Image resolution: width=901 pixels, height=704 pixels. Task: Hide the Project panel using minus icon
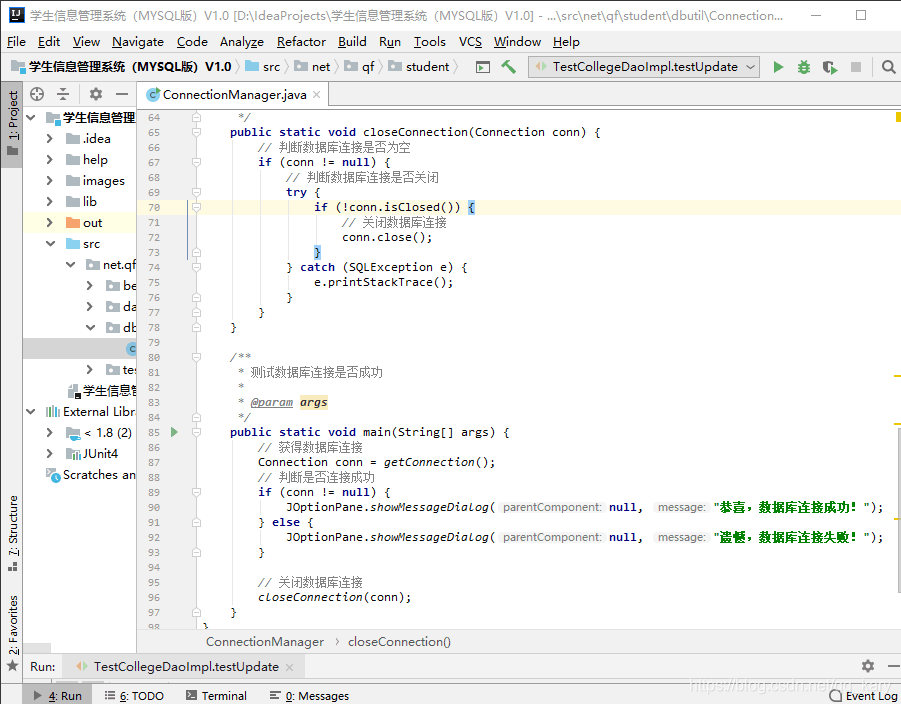[x=122, y=94]
